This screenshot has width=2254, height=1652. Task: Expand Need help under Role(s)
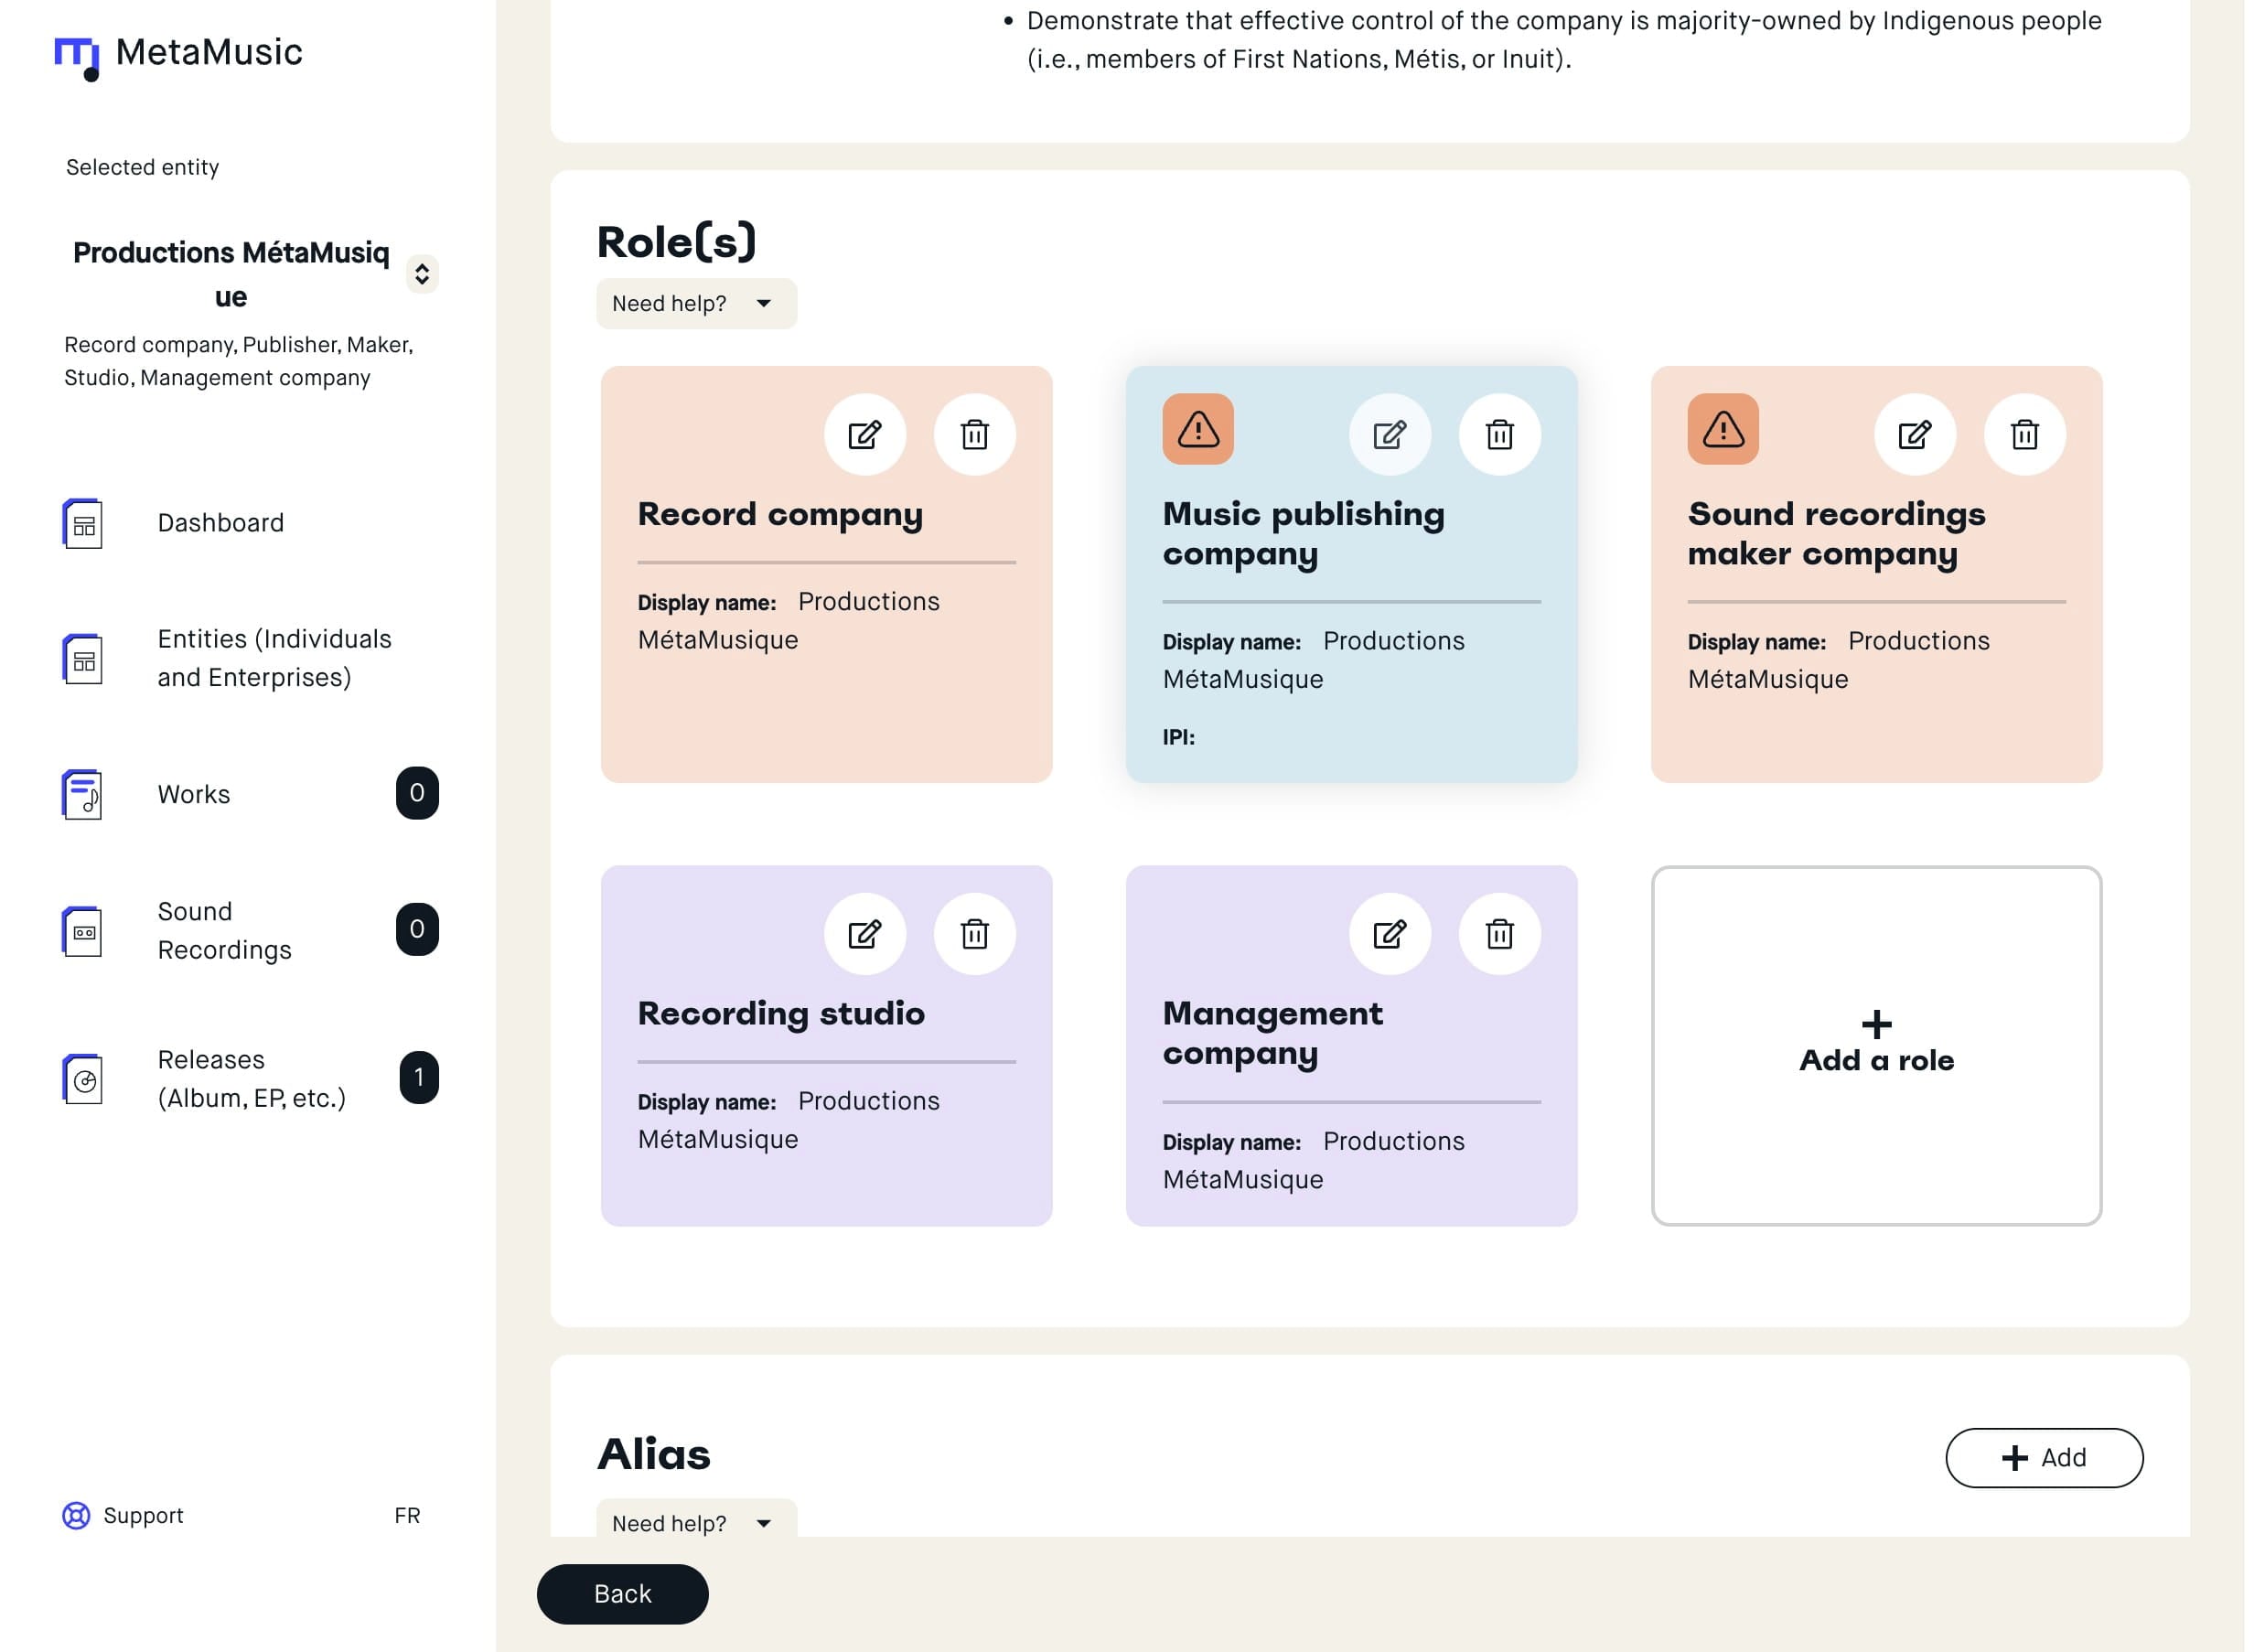tap(696, 304)
